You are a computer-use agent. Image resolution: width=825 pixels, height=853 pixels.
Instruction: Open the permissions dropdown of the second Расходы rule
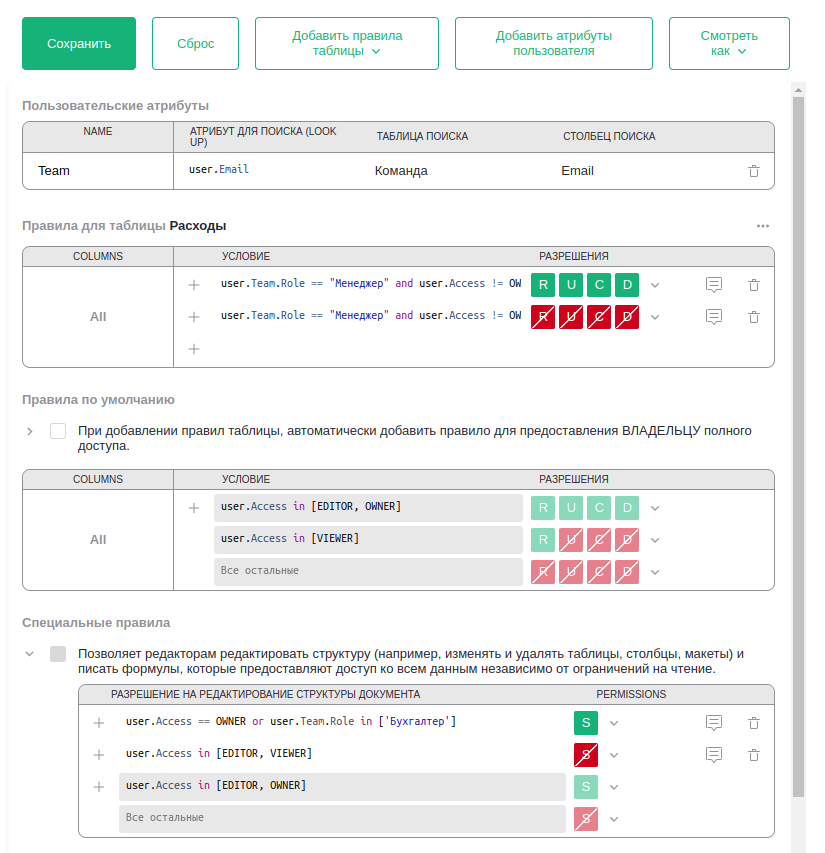(x=655, y=317)
